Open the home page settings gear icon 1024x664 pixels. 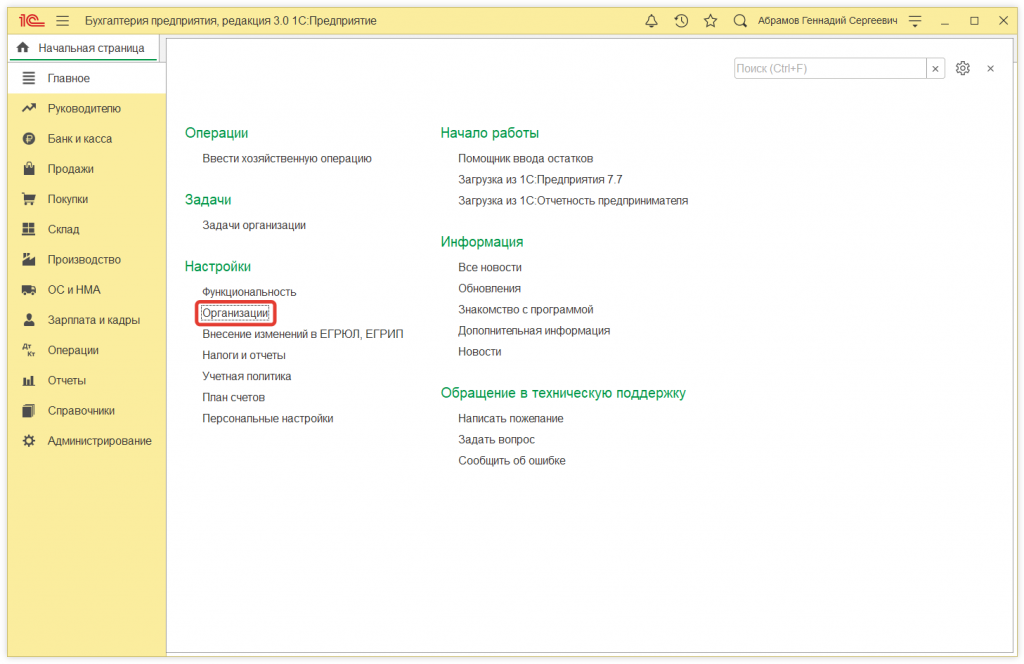pyautogui.click(x=962, y=68)
